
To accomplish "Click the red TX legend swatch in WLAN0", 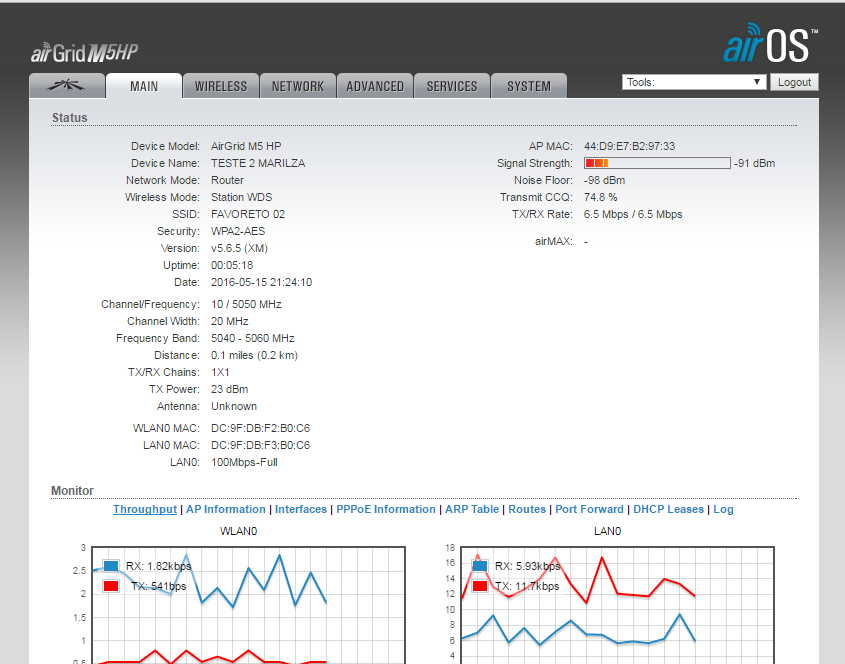I will point(111,586).
